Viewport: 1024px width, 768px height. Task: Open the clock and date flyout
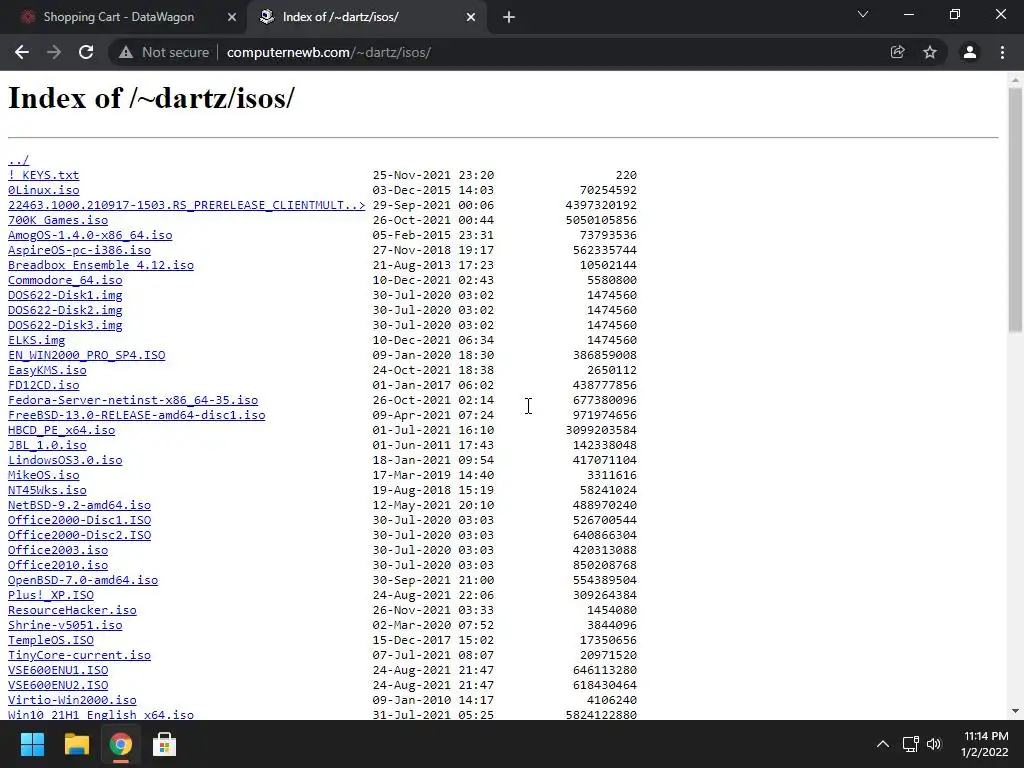click(985, 744)
